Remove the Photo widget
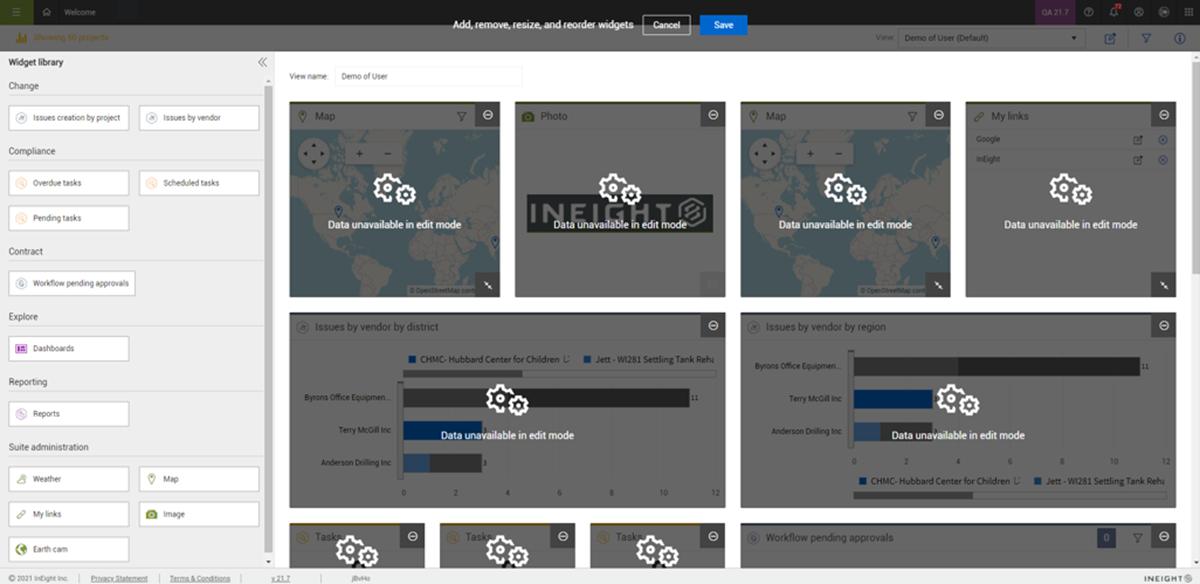 (x=713, y=115)
